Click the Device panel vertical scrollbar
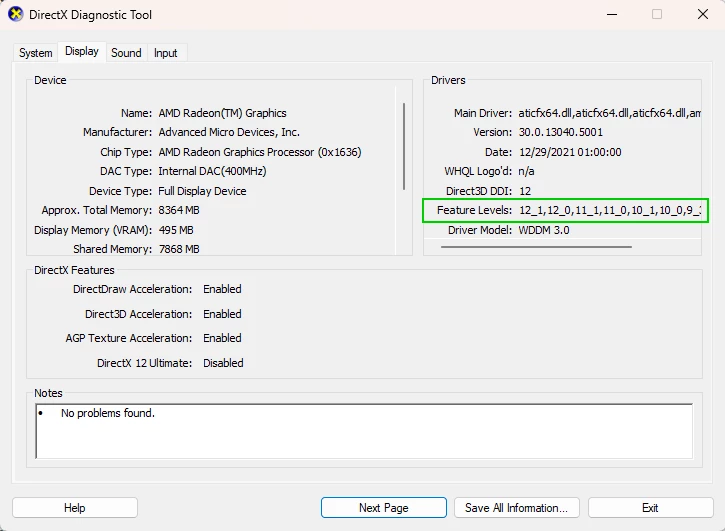This screenshot has width=725, height=531. pos(404,146)
